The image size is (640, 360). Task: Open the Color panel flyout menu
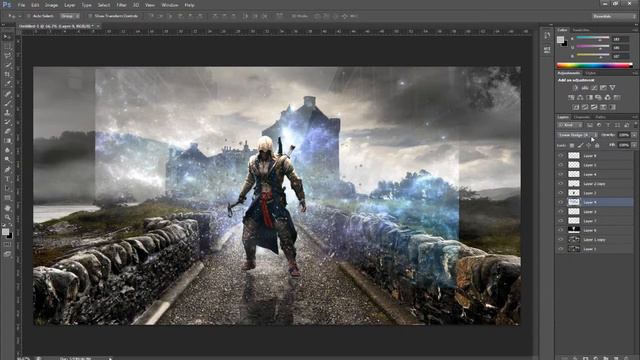coord(635,30)
